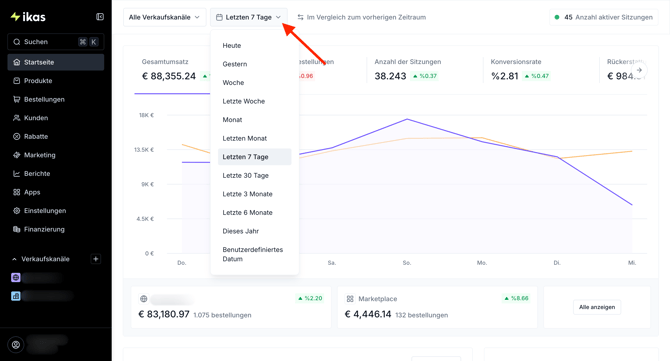Click the globe icon in channel card

click(x=144, y=299)
